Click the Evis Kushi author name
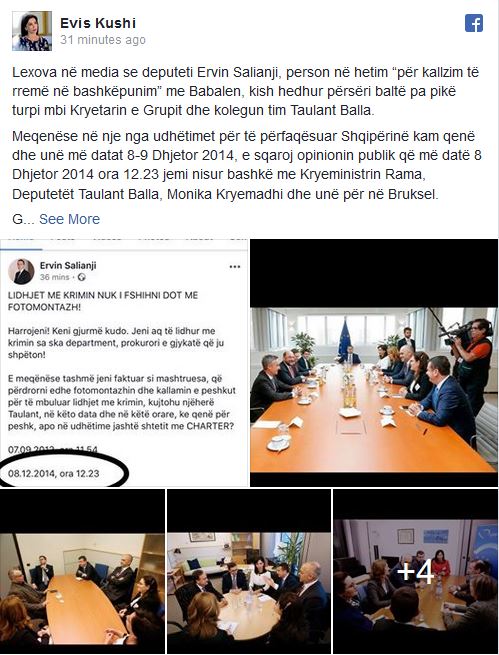 coord(98,23)
